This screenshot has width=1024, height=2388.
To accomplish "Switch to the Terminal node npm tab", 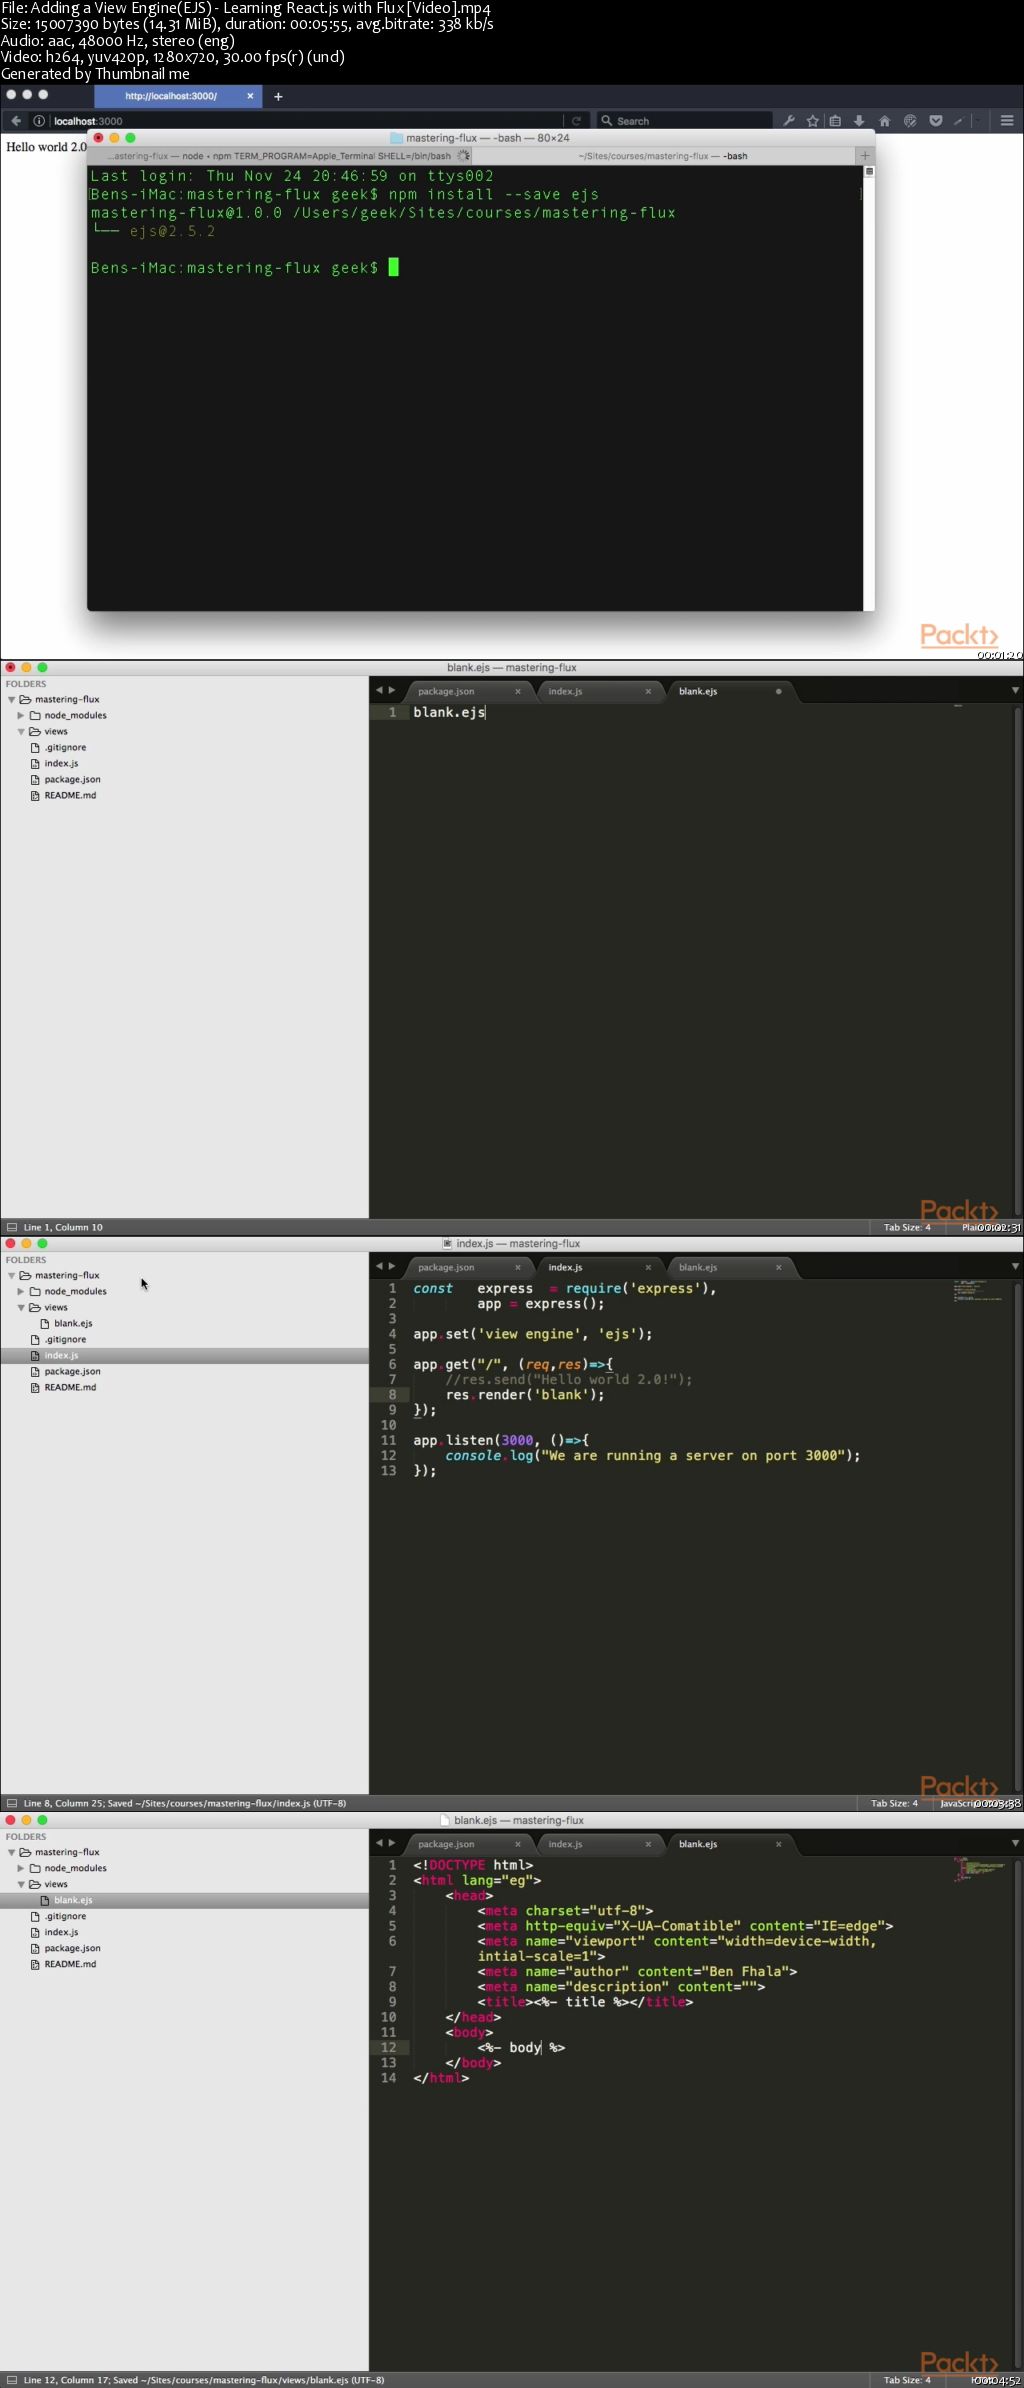I will point(280,156).
